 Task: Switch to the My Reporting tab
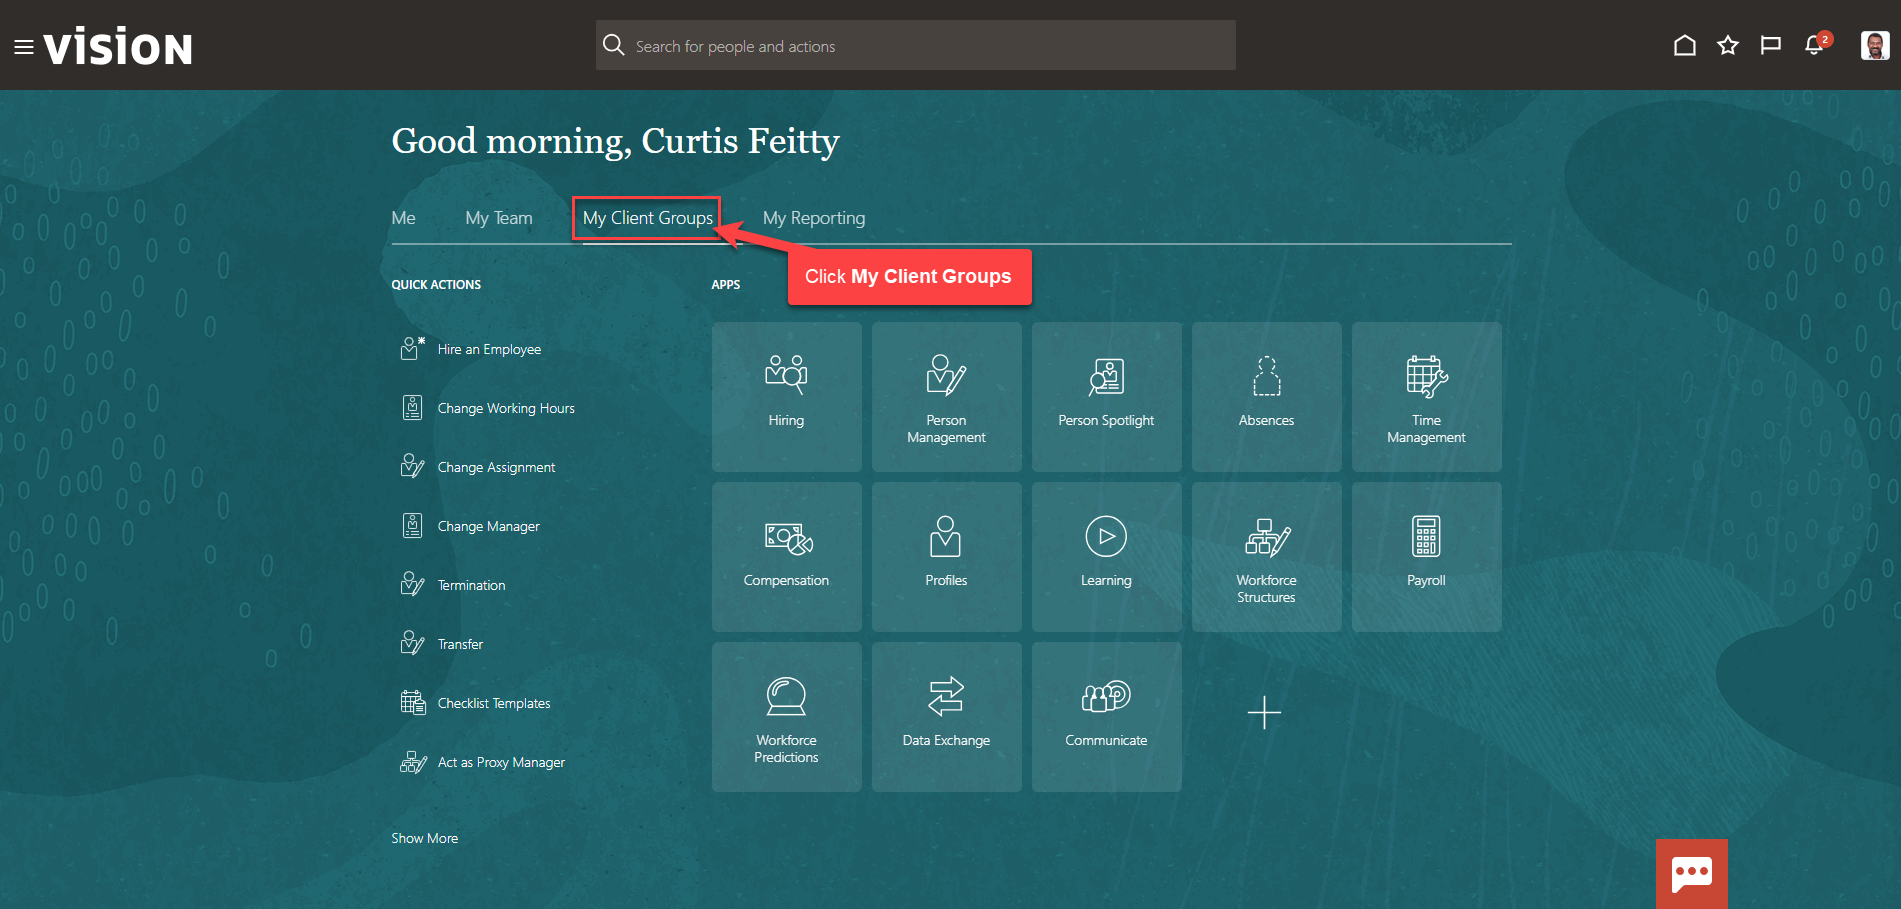tap(814, 218)
